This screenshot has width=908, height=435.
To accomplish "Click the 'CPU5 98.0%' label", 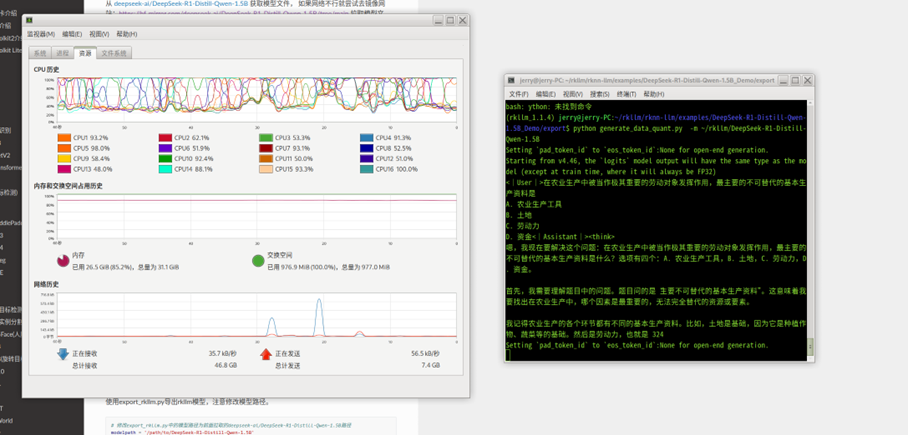I will pyautogui.click(x=91, y=148).
